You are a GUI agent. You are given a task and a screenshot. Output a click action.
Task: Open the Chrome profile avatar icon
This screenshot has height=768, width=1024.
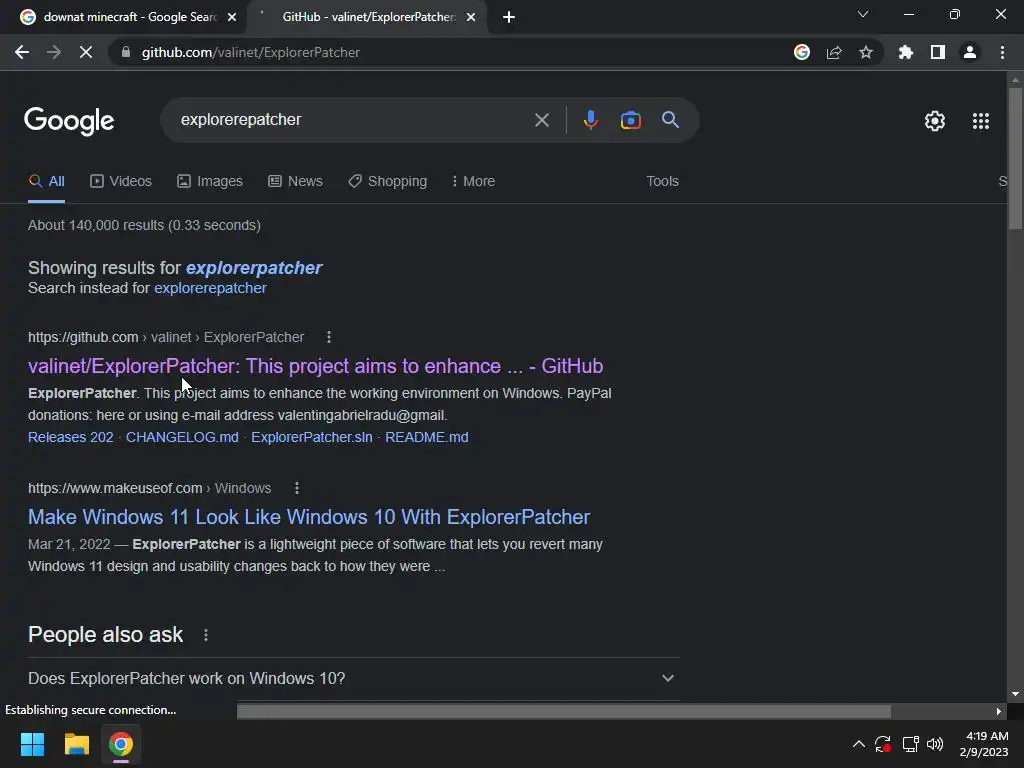coord(970,52)
